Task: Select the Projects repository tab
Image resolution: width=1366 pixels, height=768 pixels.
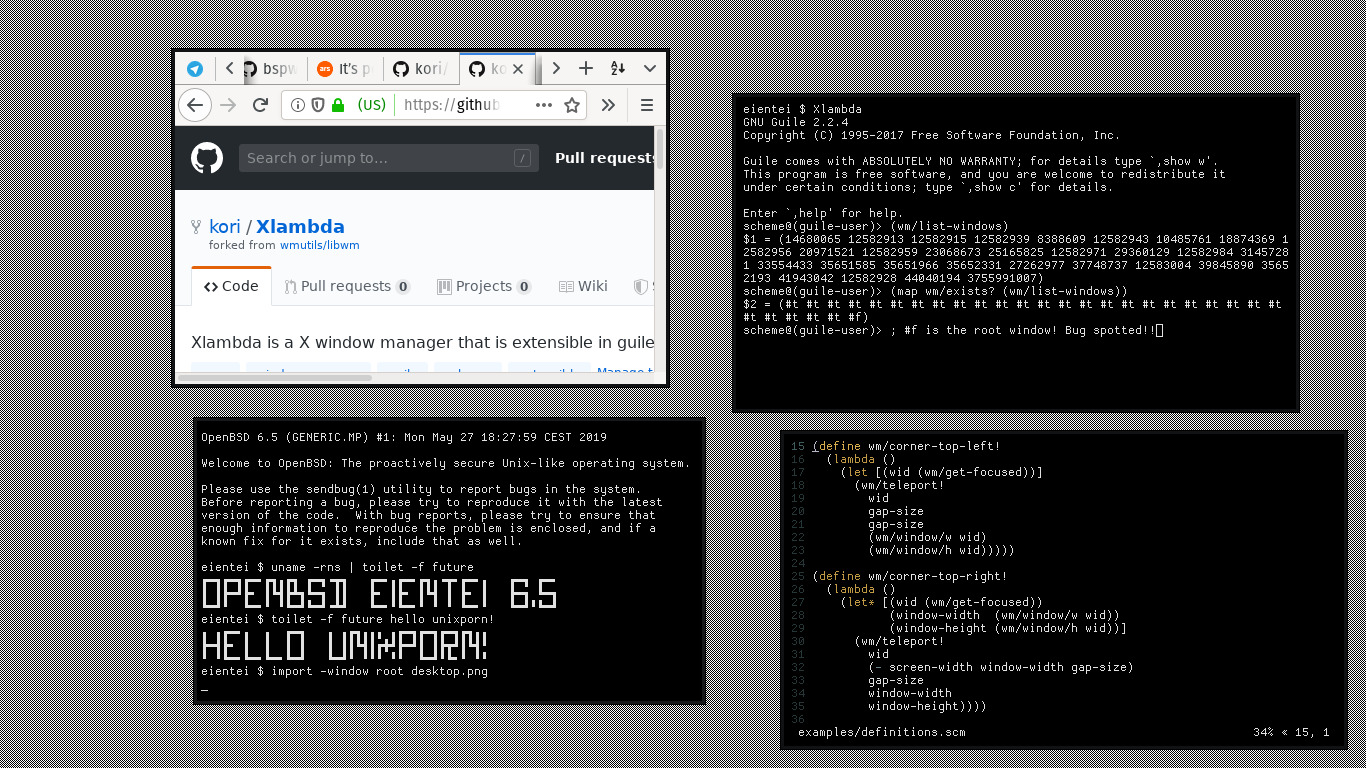Action: click(484, 286)
